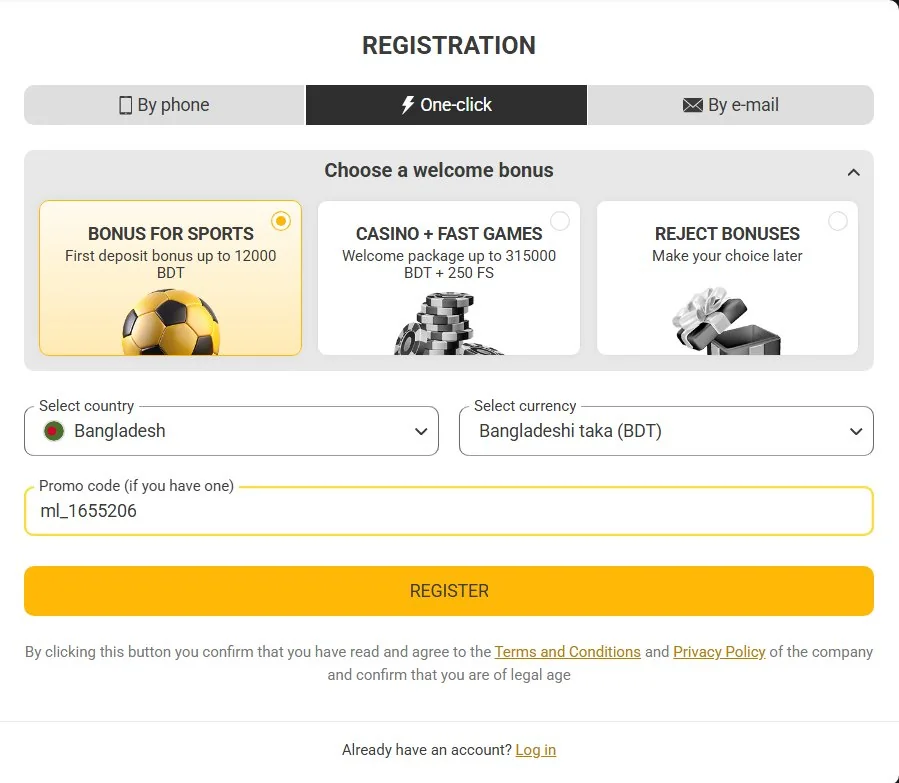This screenshot has width=899, height=783.
Task: Click the lightning bolt One-click icon
Action: pyautogui.click(x=407, y=105)
